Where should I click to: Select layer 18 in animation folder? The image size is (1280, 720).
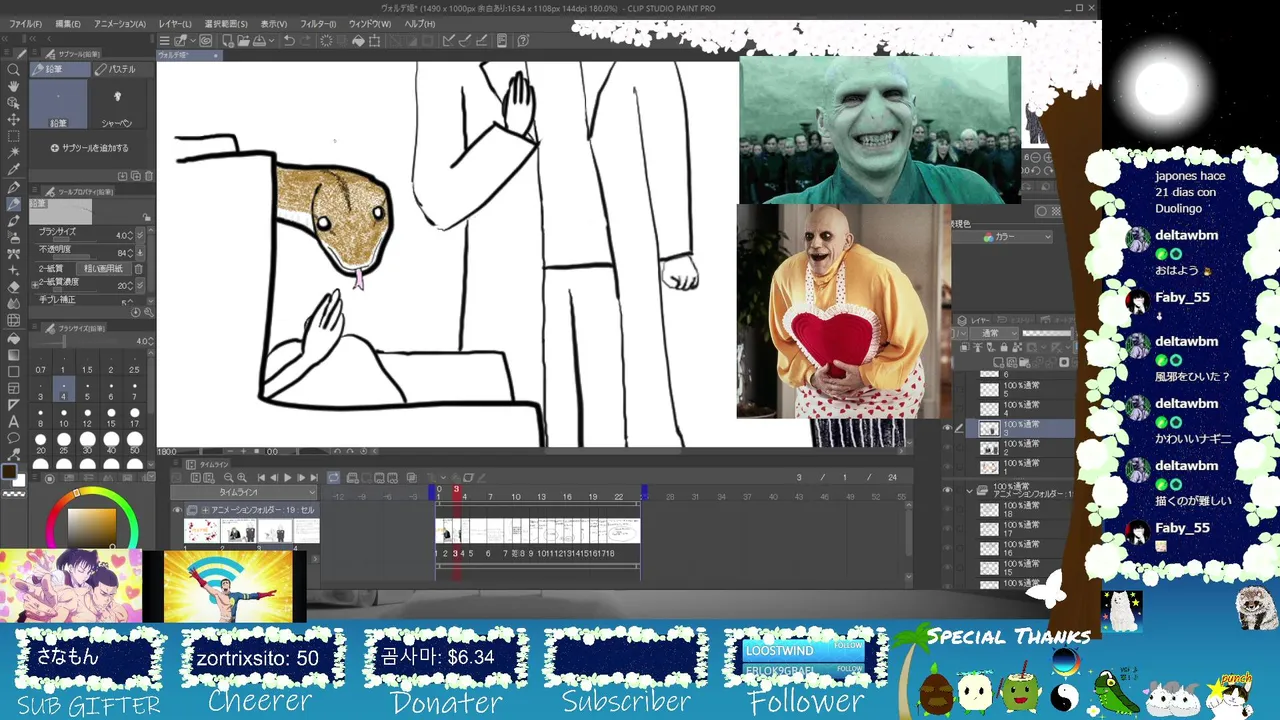point(1022,509)
